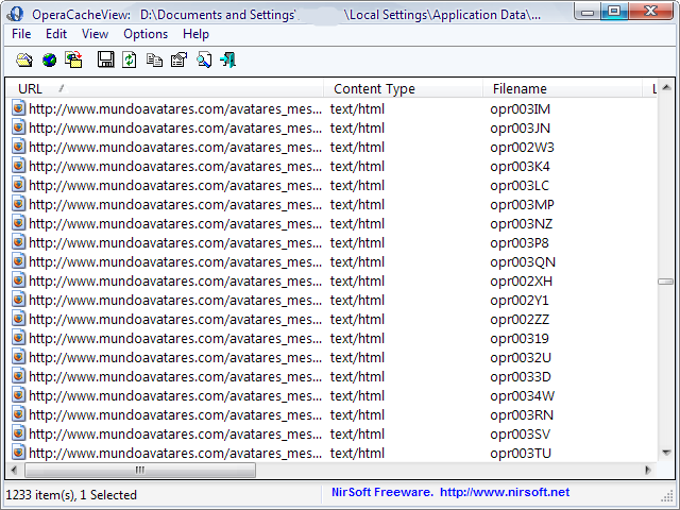Open the Options menu
Viewport: 680px width, 510px height.
(x=146, y=34)
